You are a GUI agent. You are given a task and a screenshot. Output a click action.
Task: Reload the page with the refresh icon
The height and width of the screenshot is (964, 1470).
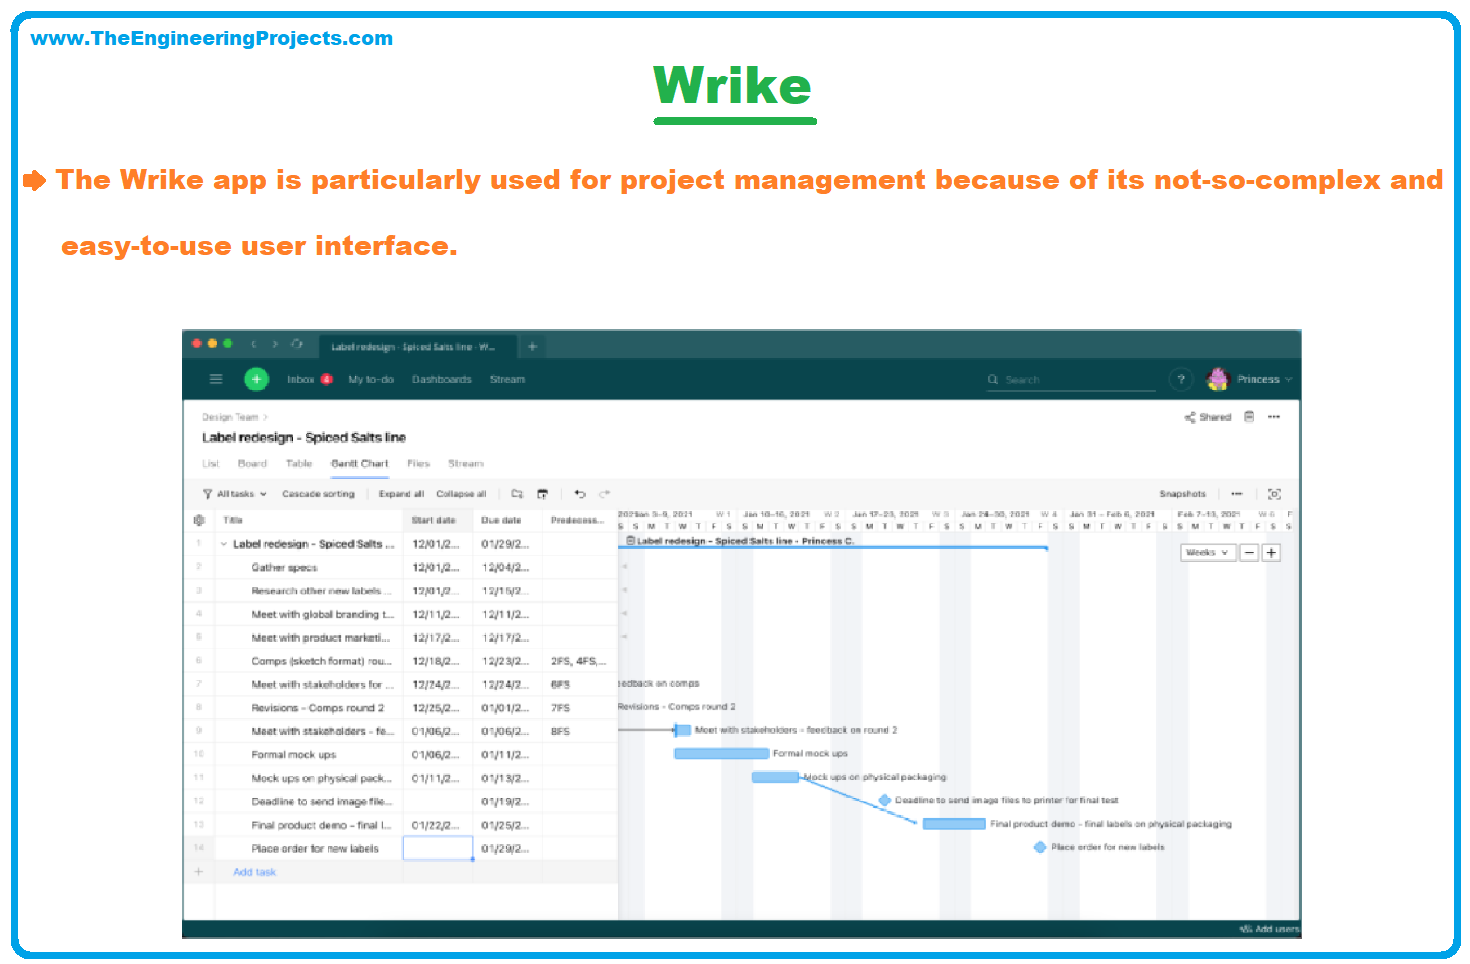[x=297, y=344]
